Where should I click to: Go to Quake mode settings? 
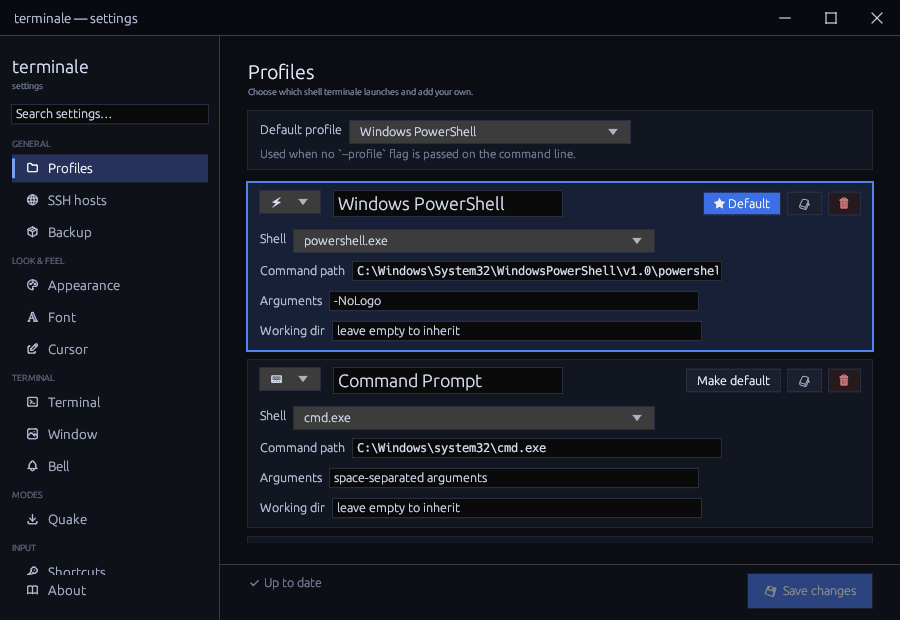click(110, 520)
